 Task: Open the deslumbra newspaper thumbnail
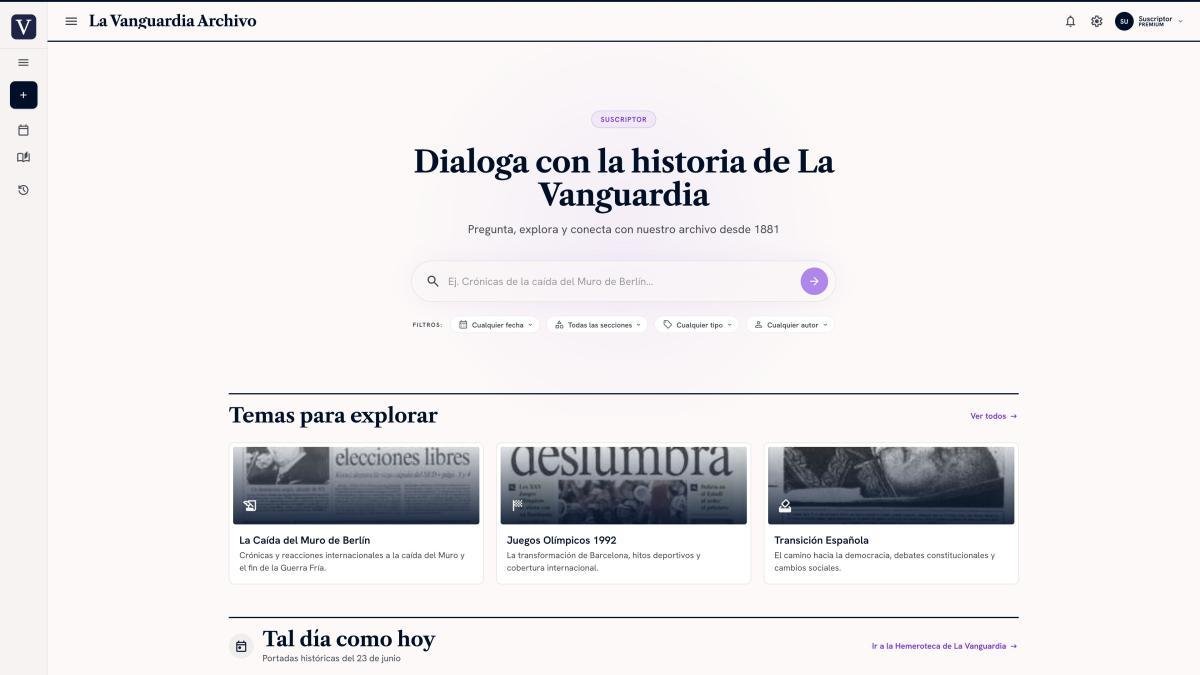coord(624,485)
